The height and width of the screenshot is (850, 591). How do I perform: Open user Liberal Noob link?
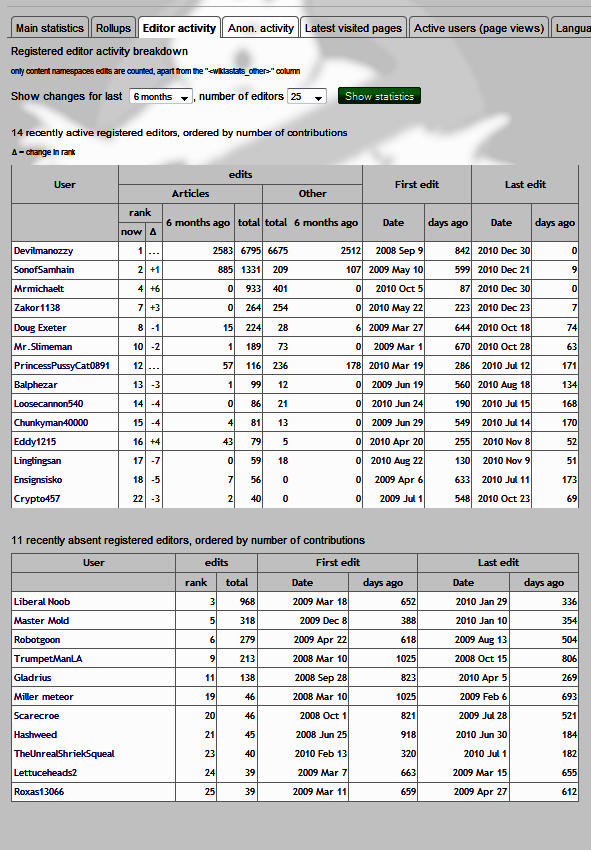tap(42, 602)
